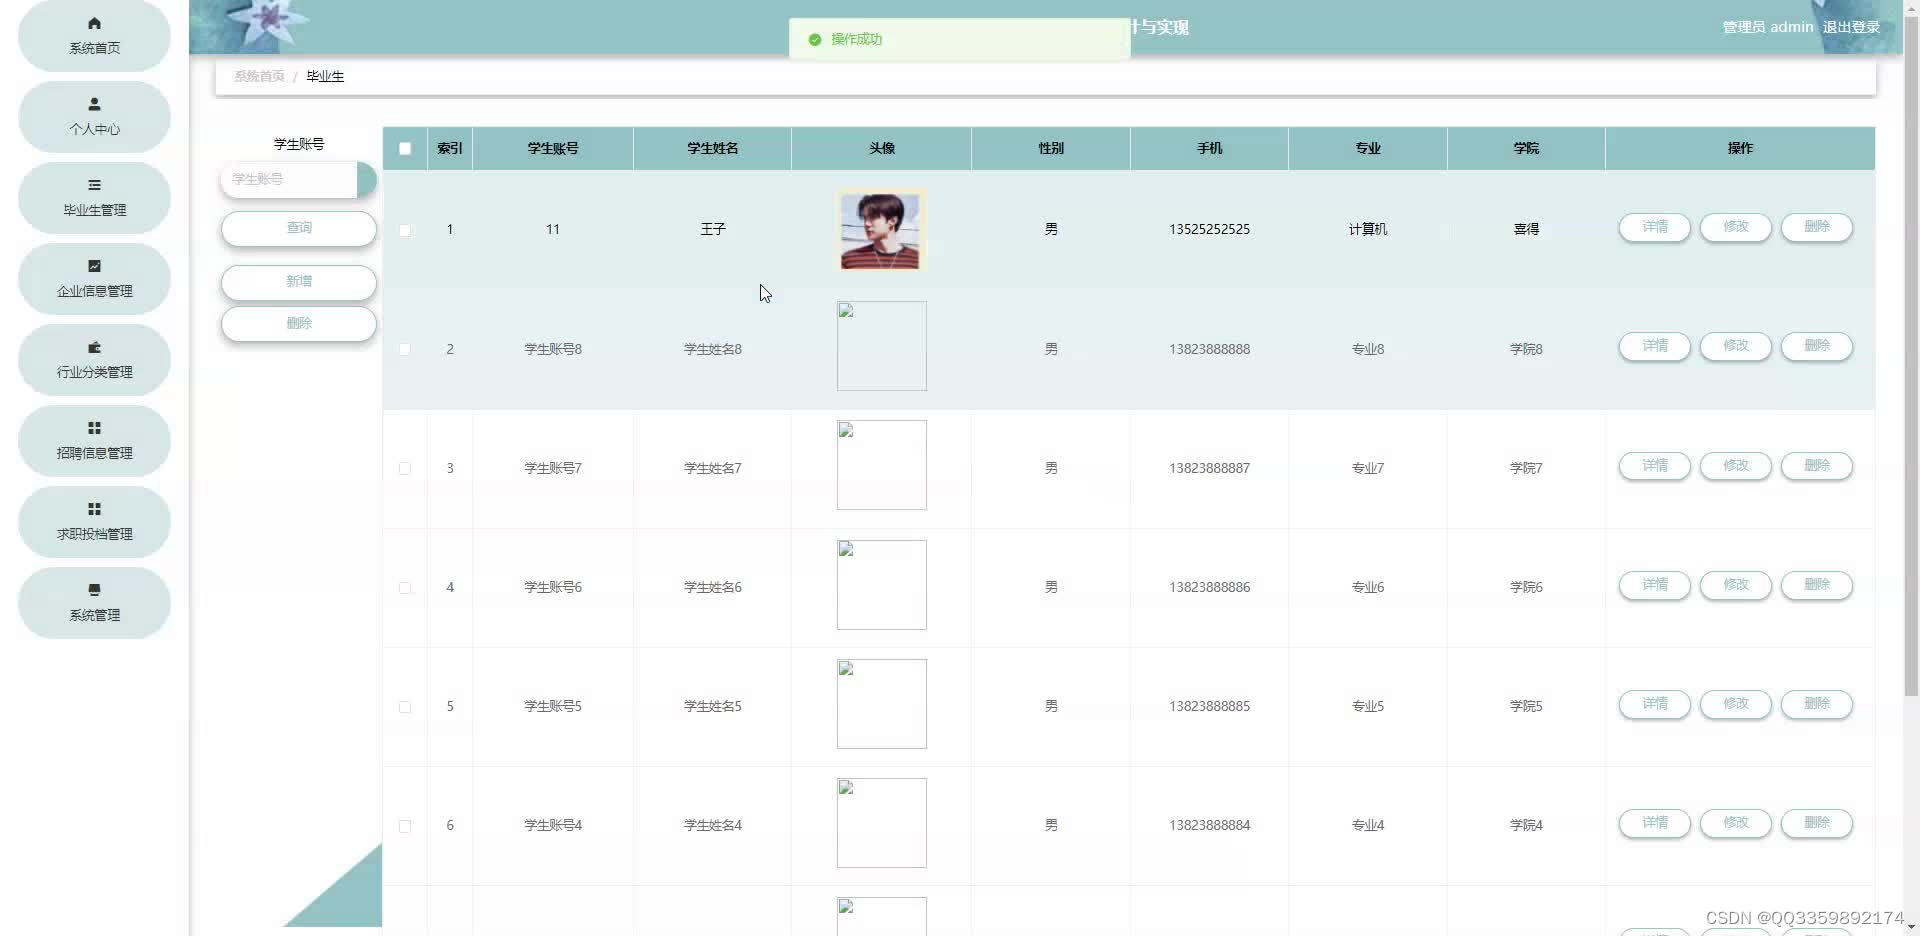Click the broken avatar image for 学生姓名8
This screenshot has height=936, width=1920.
point(881,346)
